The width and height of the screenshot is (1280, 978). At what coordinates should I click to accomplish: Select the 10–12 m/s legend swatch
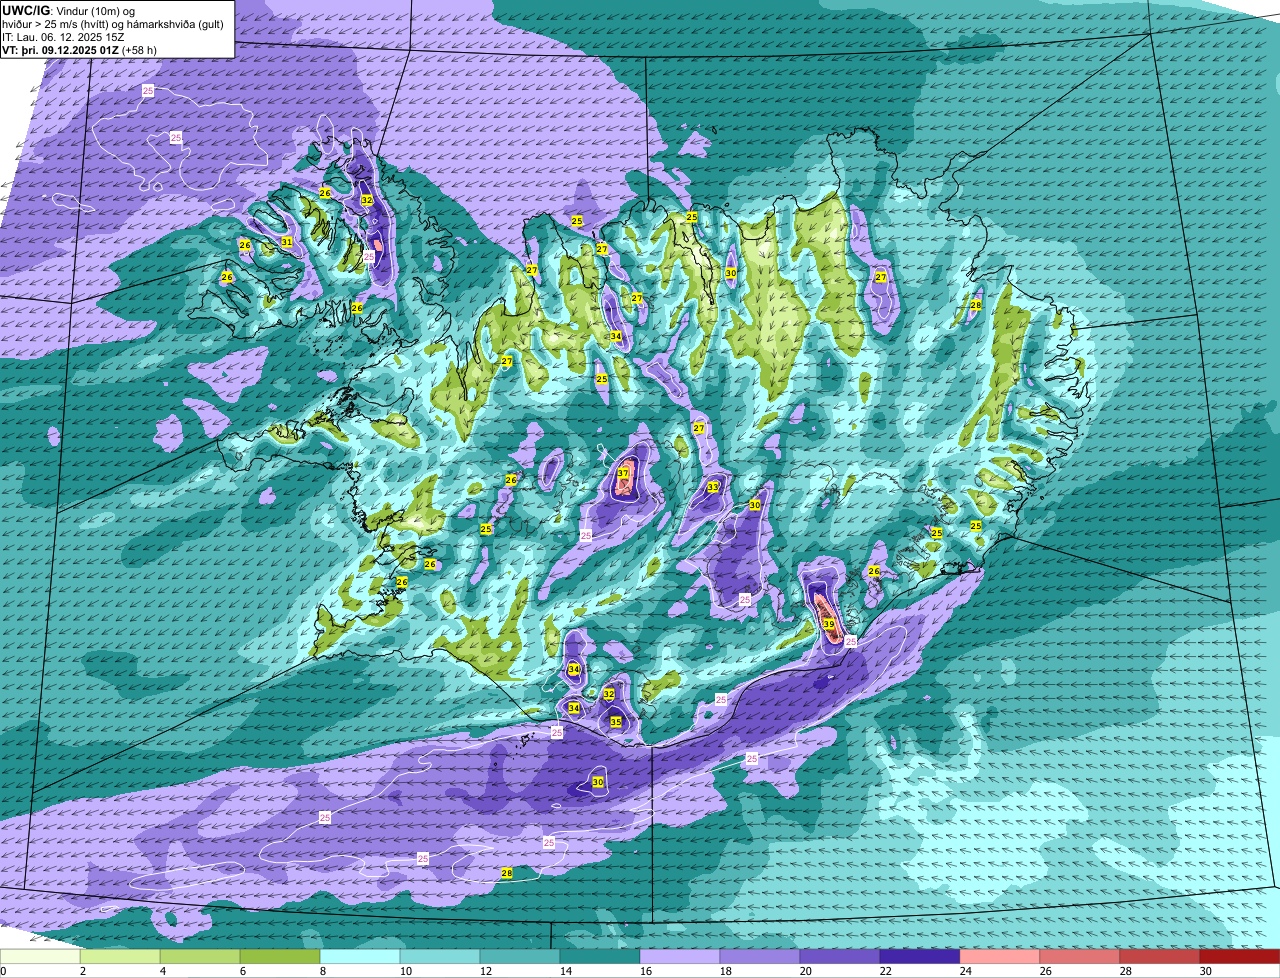(x=440, y=956)
